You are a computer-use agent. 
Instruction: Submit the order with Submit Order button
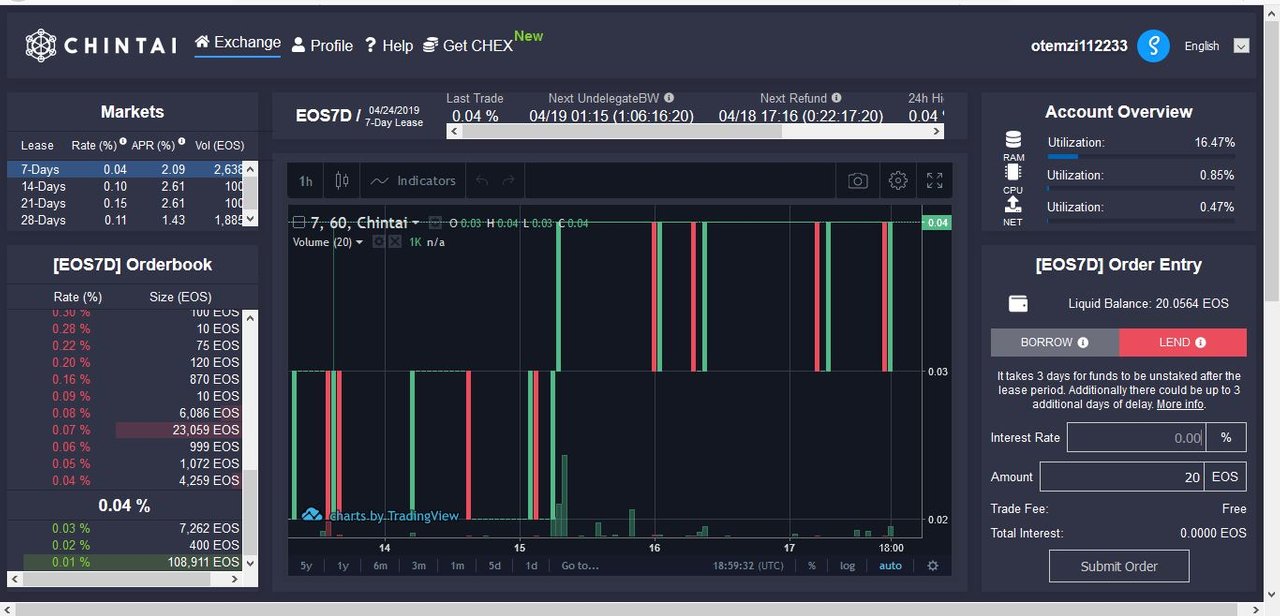coord(1119,566)
